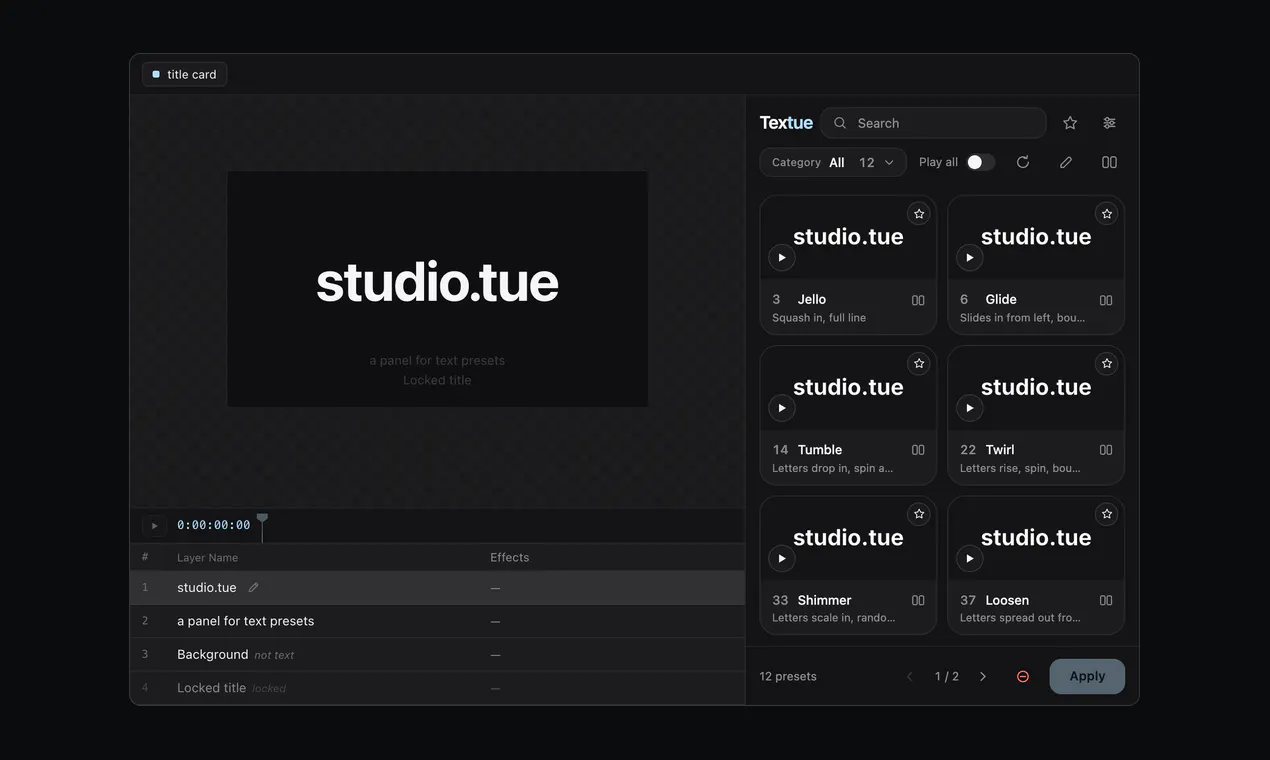
Task: Click the split icon on the Loosen card
Action: (1106, 600)
